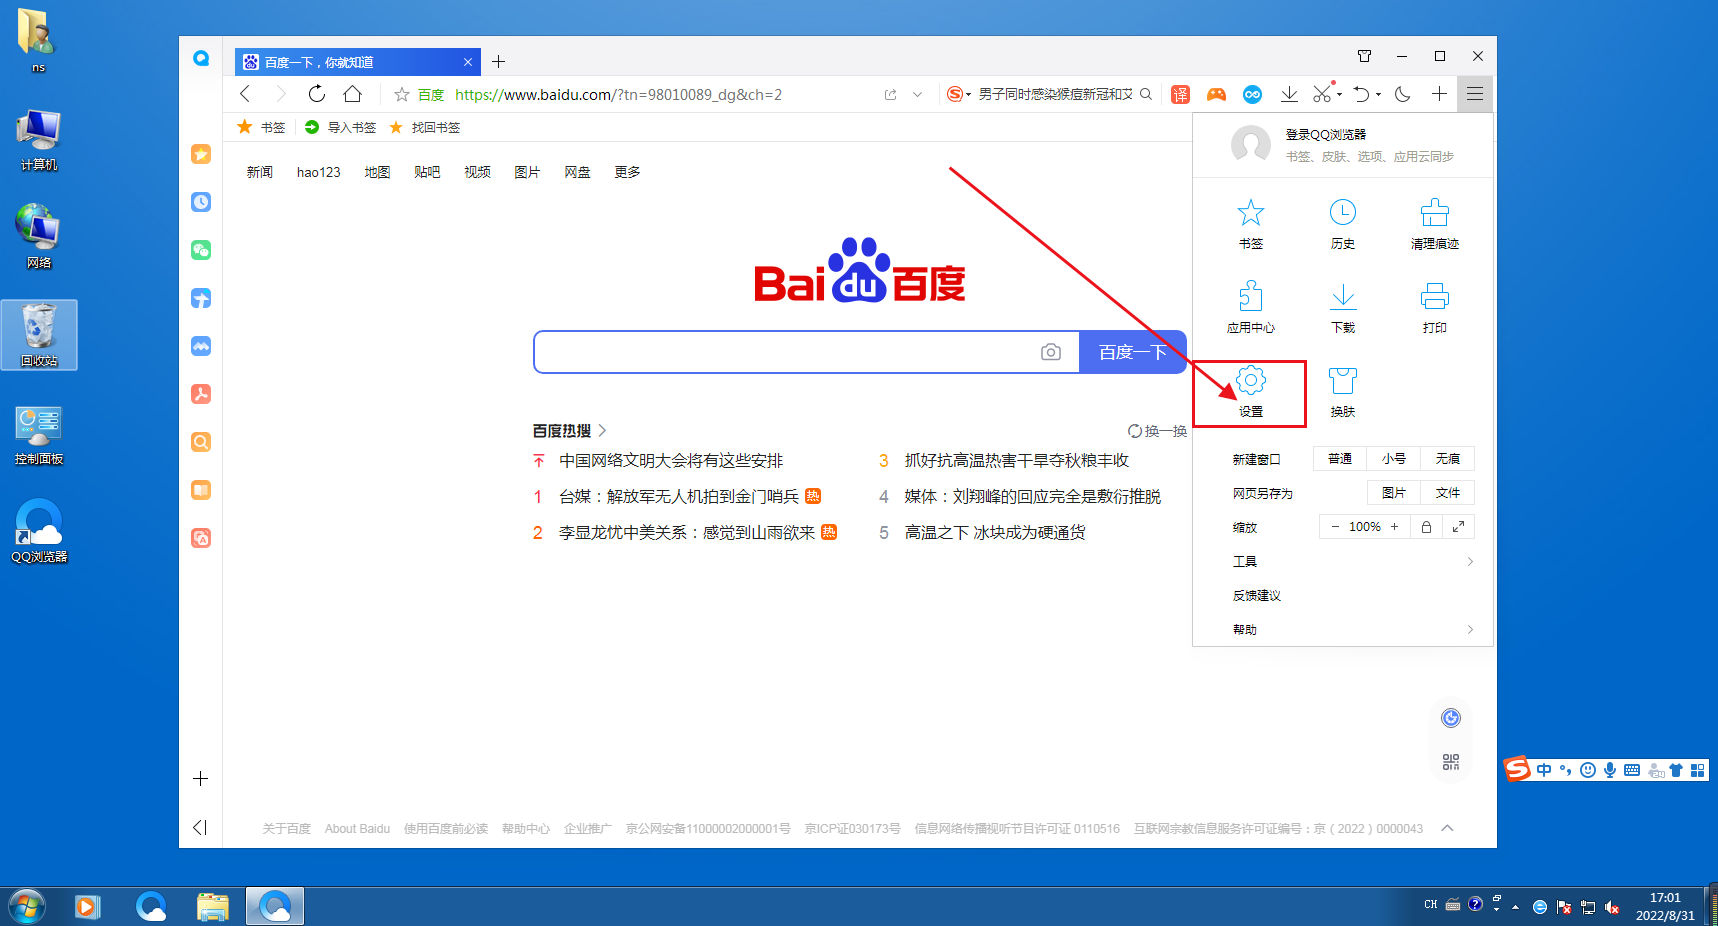This screenshot has width=1718, height=926.
Task: Open the game controller toolbar icon
Action: (1216, 94)
